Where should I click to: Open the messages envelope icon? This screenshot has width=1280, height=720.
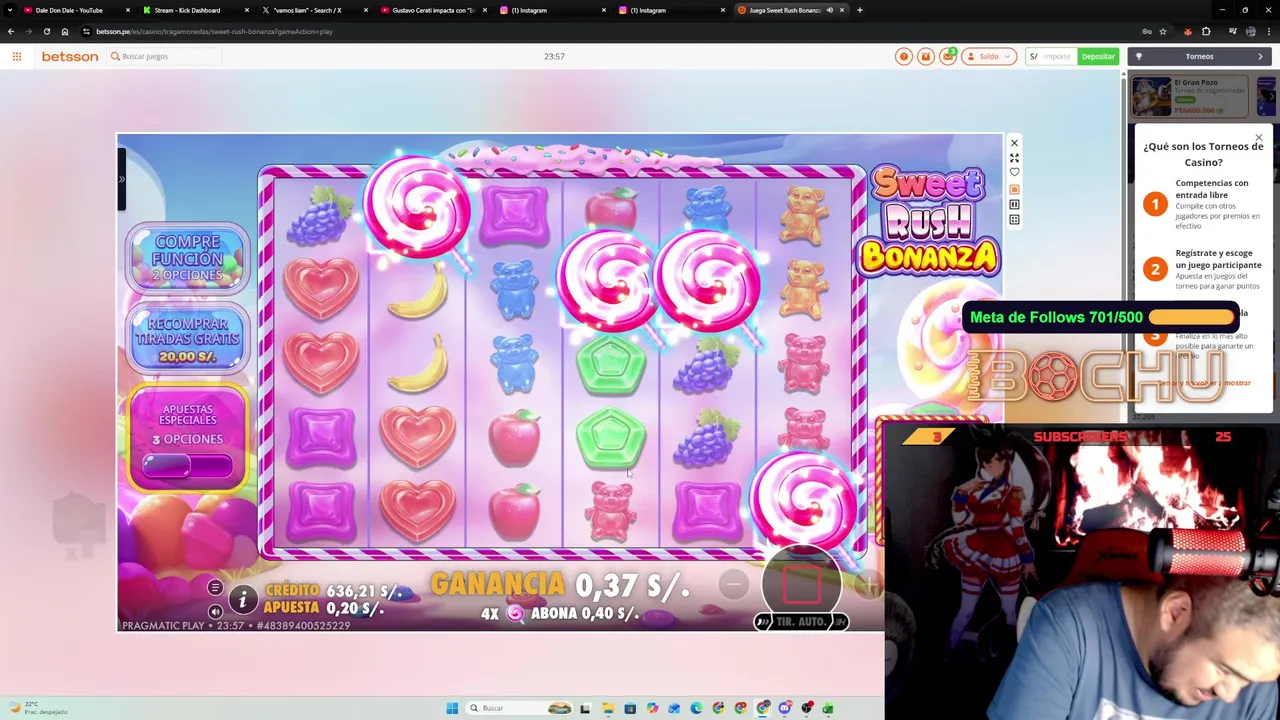coord(947,56)
